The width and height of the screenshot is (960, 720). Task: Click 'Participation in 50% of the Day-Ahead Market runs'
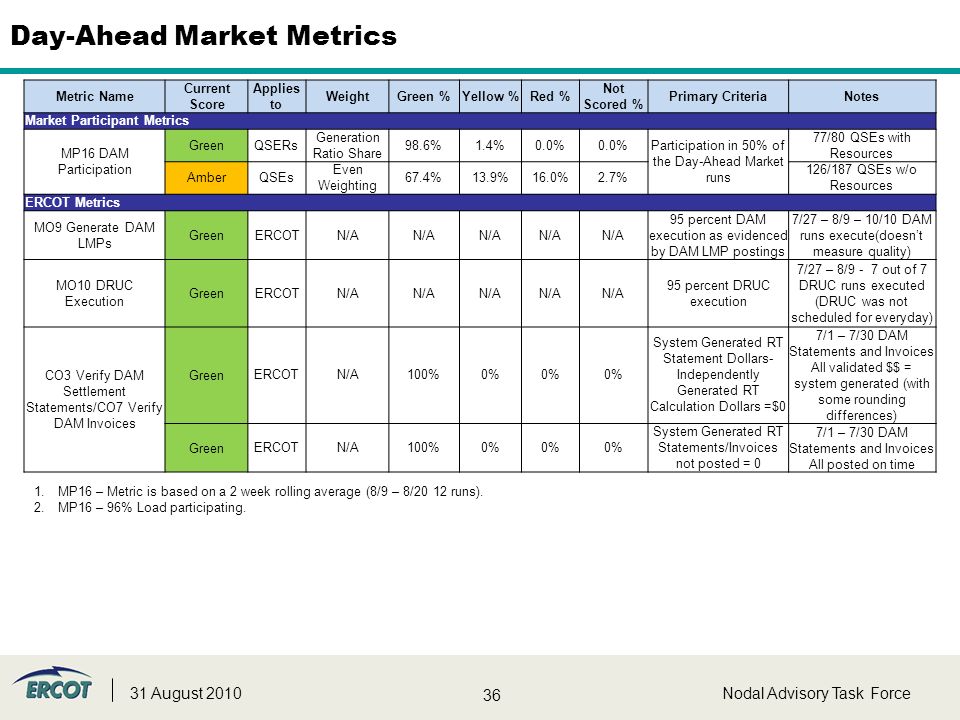[x=718, y=162]
